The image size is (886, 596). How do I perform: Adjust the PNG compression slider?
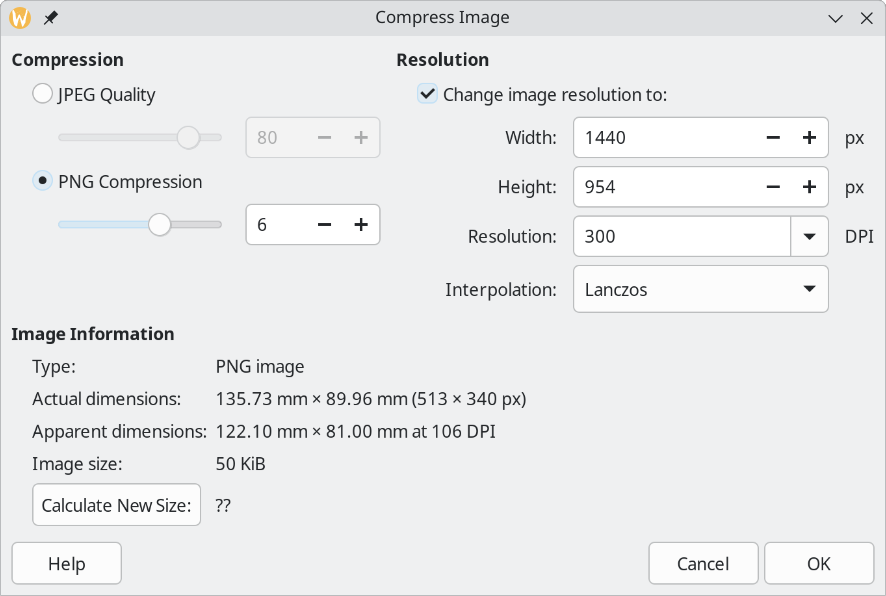[160, 224]
